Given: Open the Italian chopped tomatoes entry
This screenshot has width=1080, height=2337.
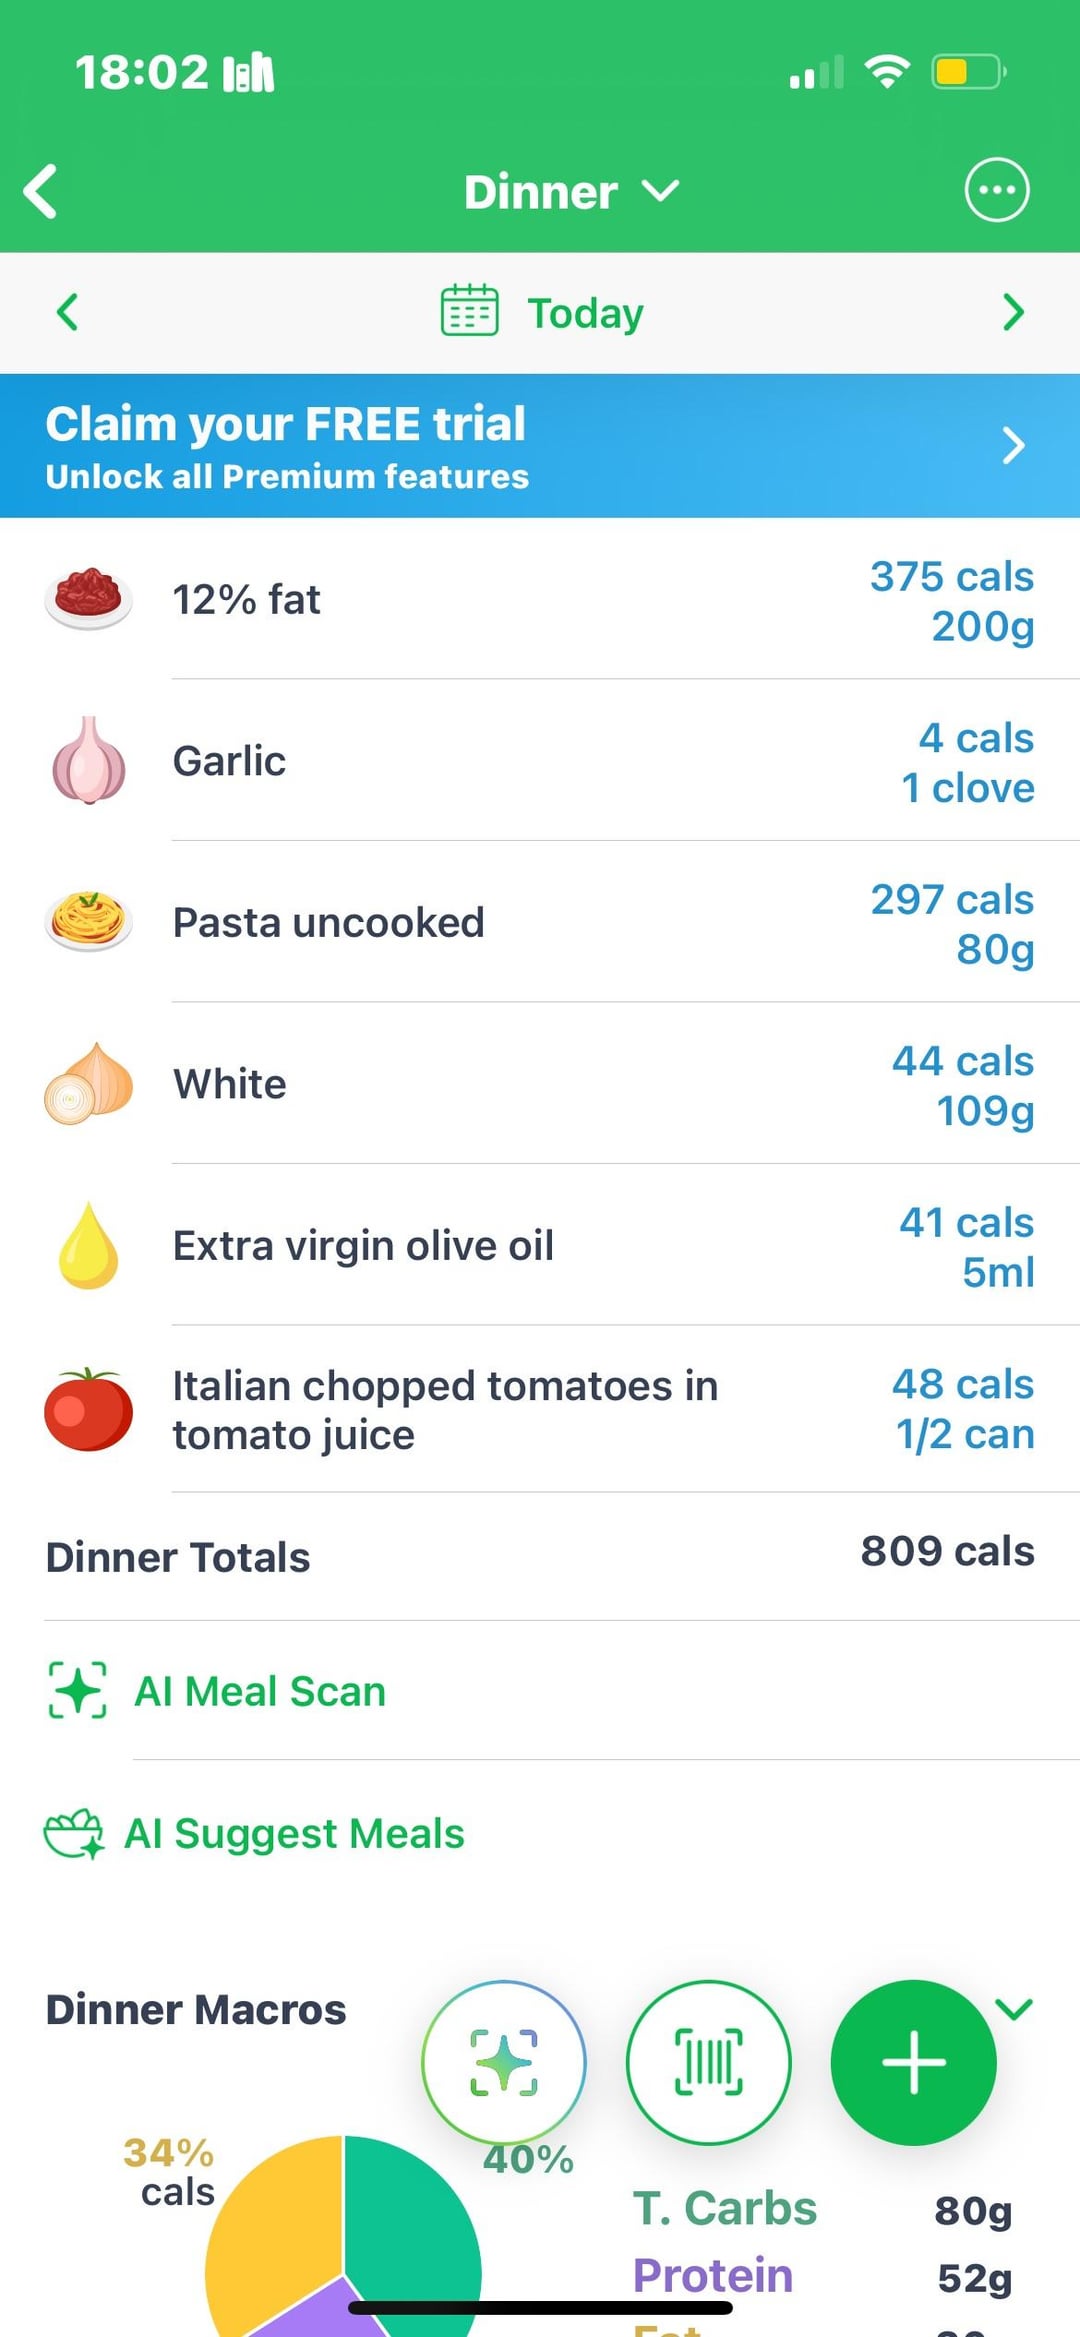Looking at the screenshot, I should coord(540,1410).
